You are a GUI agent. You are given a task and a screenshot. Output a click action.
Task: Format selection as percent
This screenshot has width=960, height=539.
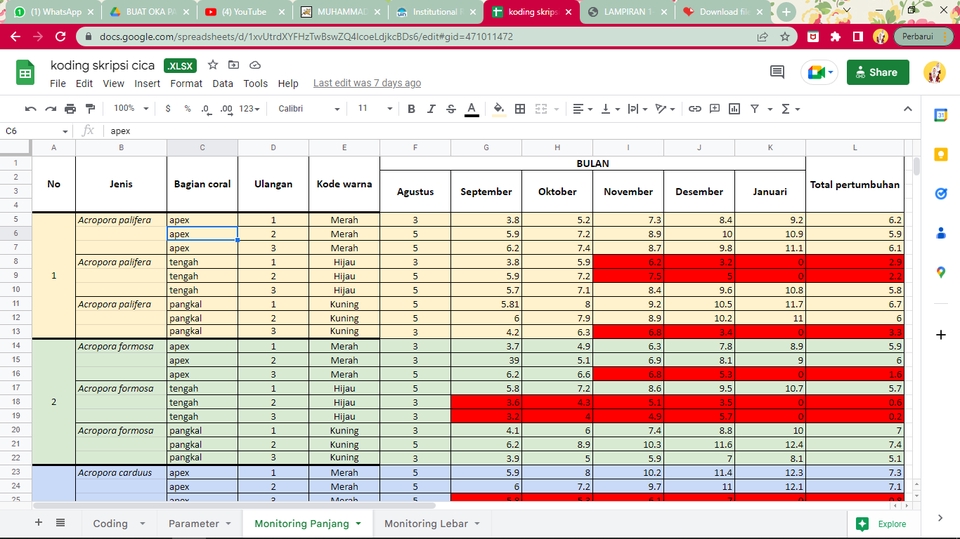click(187, 109)
